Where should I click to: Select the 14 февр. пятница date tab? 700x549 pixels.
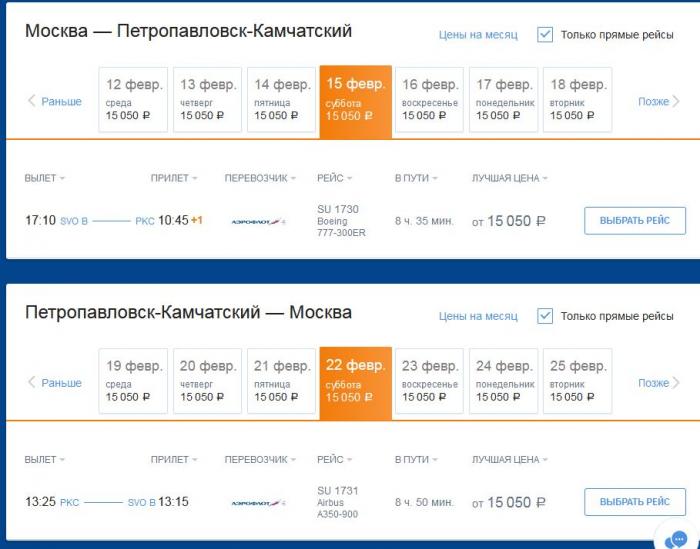(281, 100)
